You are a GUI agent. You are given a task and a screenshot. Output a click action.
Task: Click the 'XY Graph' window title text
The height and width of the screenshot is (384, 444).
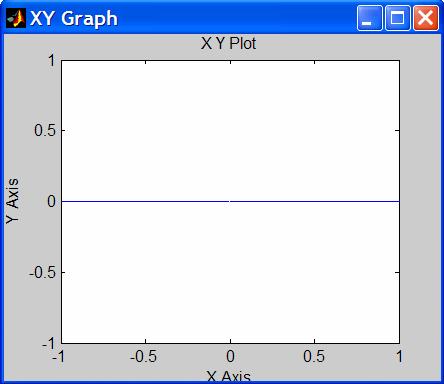click(x=74, y=18)
